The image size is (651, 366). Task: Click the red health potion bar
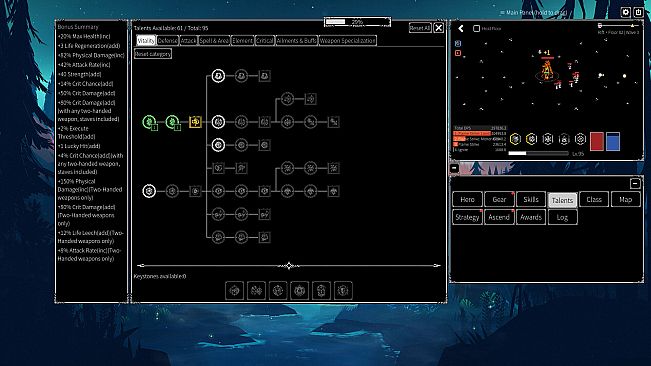(597, 141)
